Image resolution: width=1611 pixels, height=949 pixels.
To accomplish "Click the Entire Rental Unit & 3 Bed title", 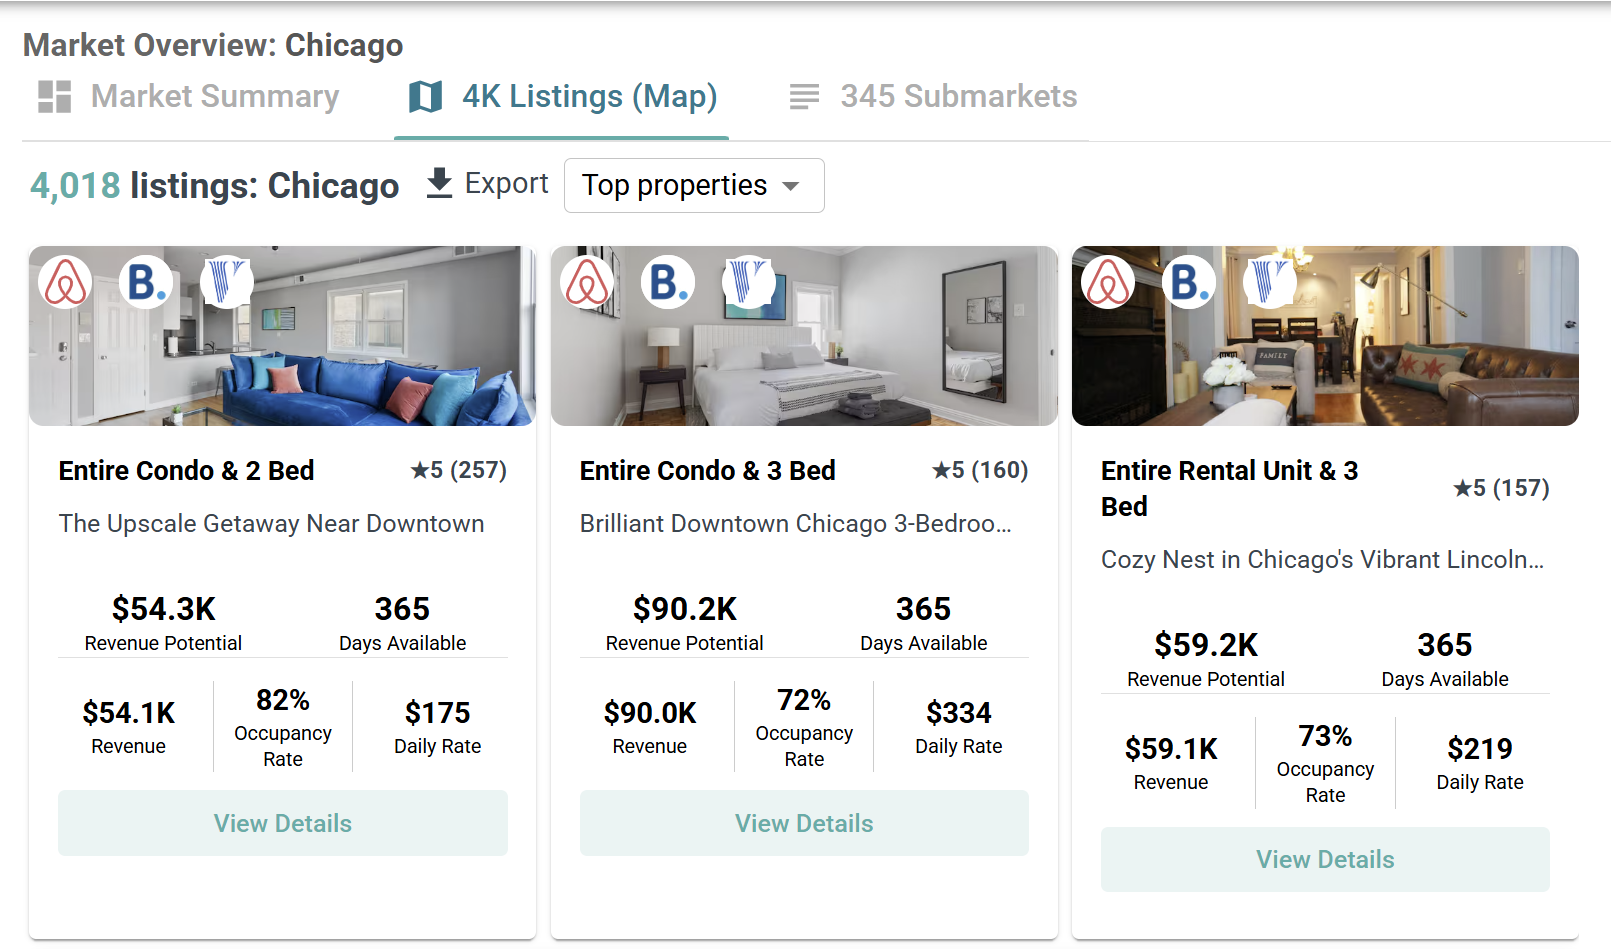I will tap(1229, 488).
